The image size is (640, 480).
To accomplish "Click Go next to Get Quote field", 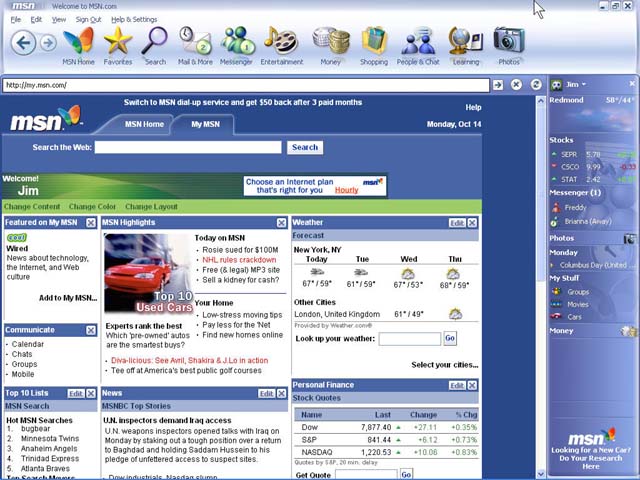I will 406,474.
